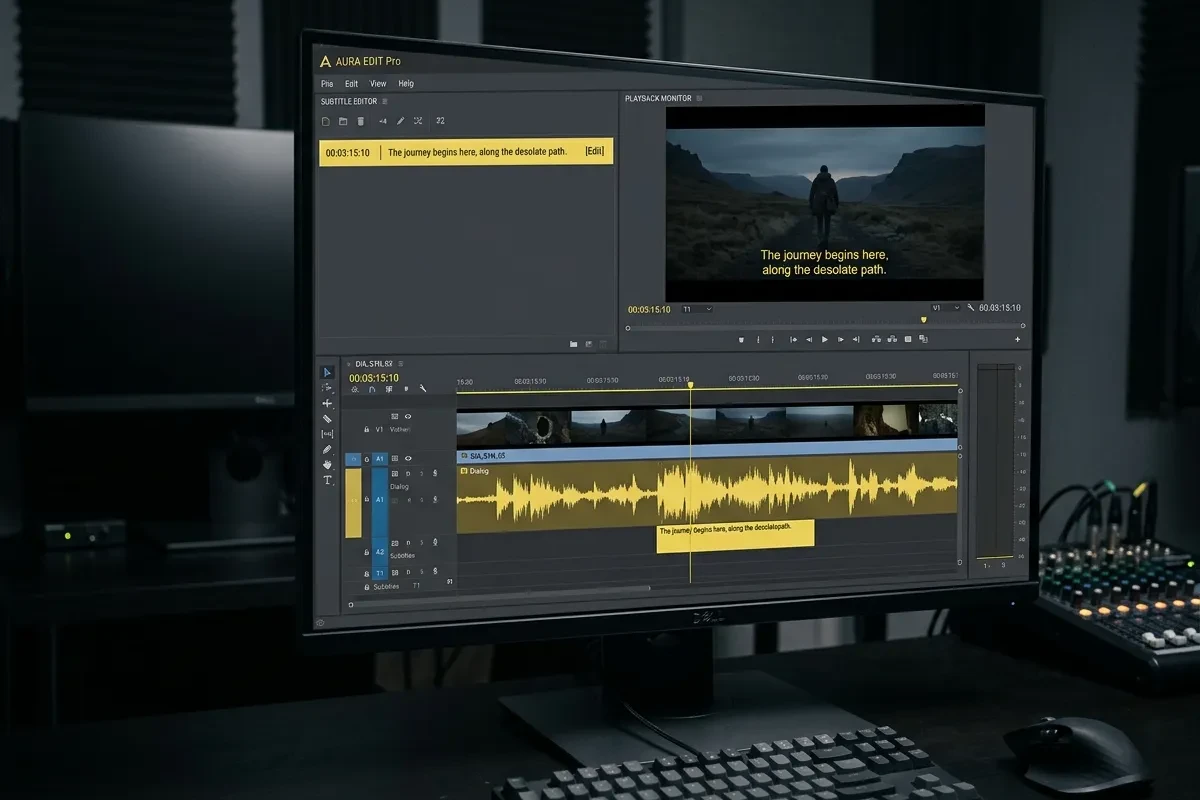1200x800 pixels.
Task: Click the new subtitle file icon
Action: [325, 121]
